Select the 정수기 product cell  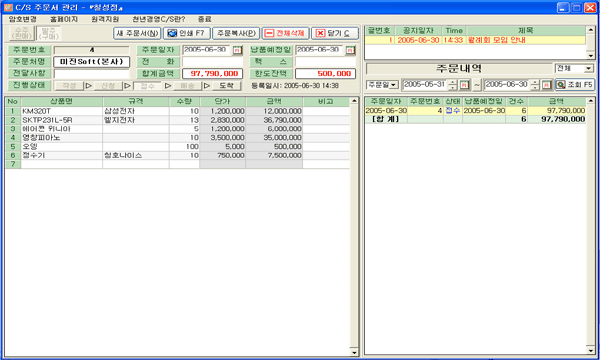click(62, 155)
